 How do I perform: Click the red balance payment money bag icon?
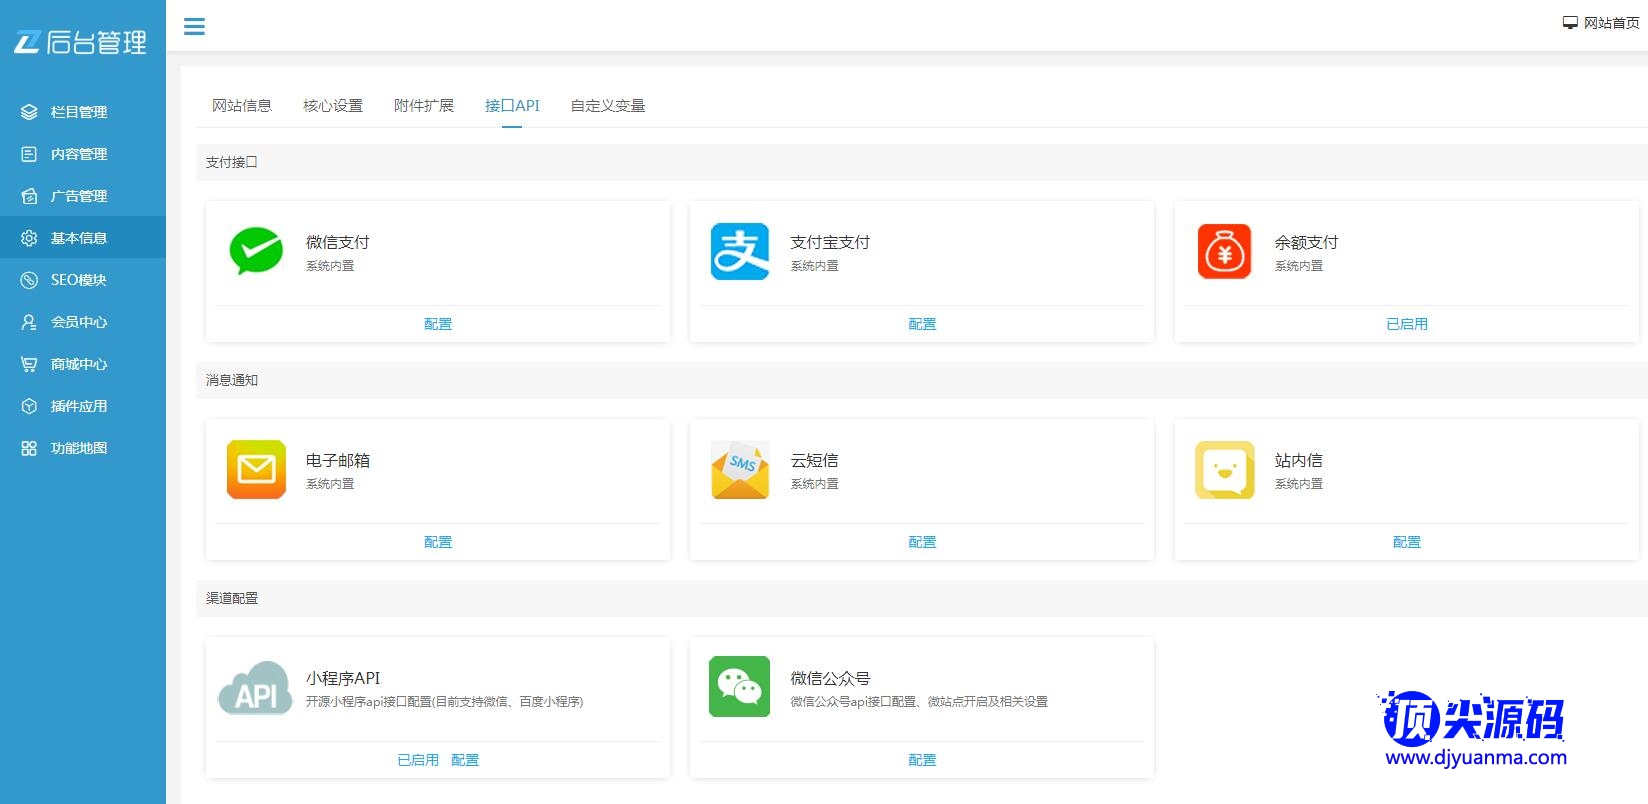click(1224, 251)
